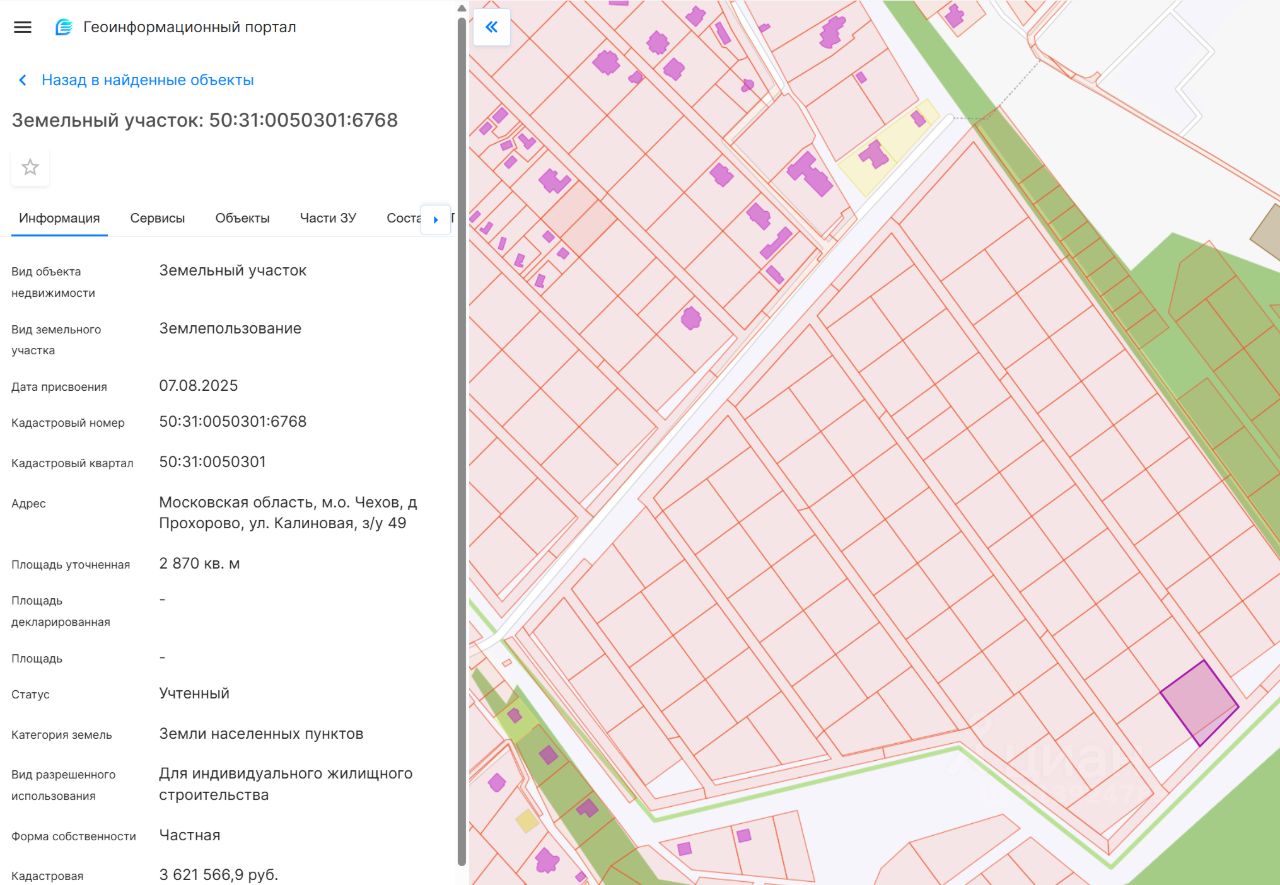Click the partially visible Состав tab

point(403,218)
